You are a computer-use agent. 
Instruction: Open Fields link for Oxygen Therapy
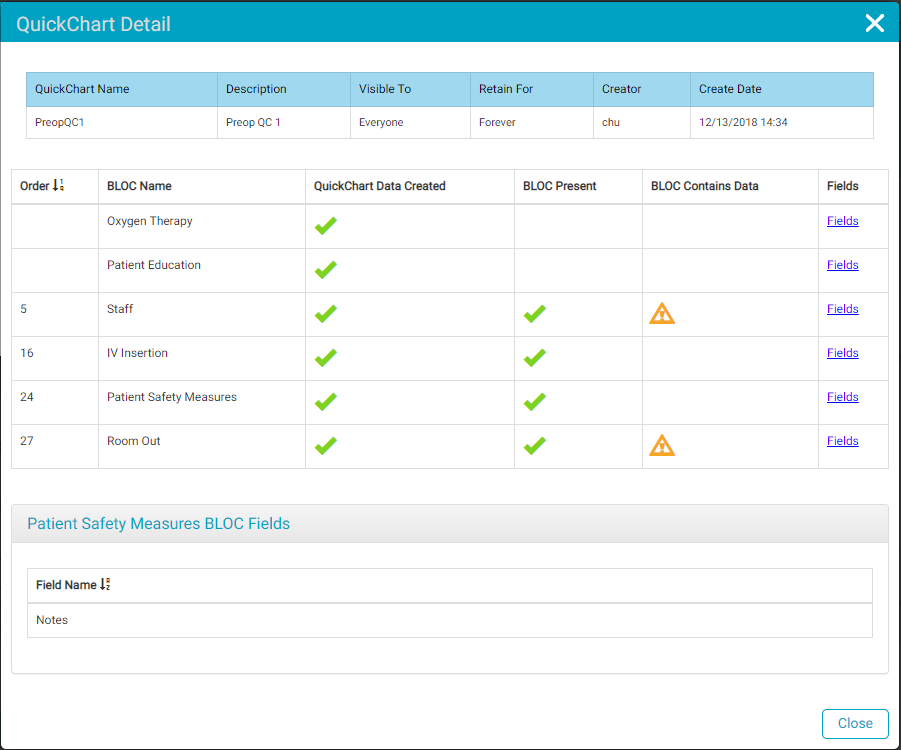842,221
